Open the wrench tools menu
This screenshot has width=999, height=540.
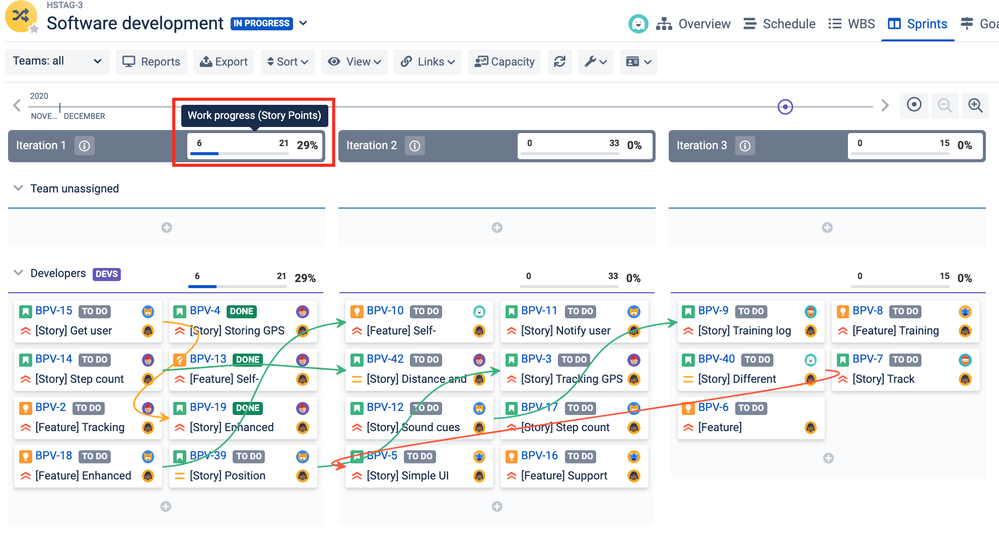pos(596,62)
